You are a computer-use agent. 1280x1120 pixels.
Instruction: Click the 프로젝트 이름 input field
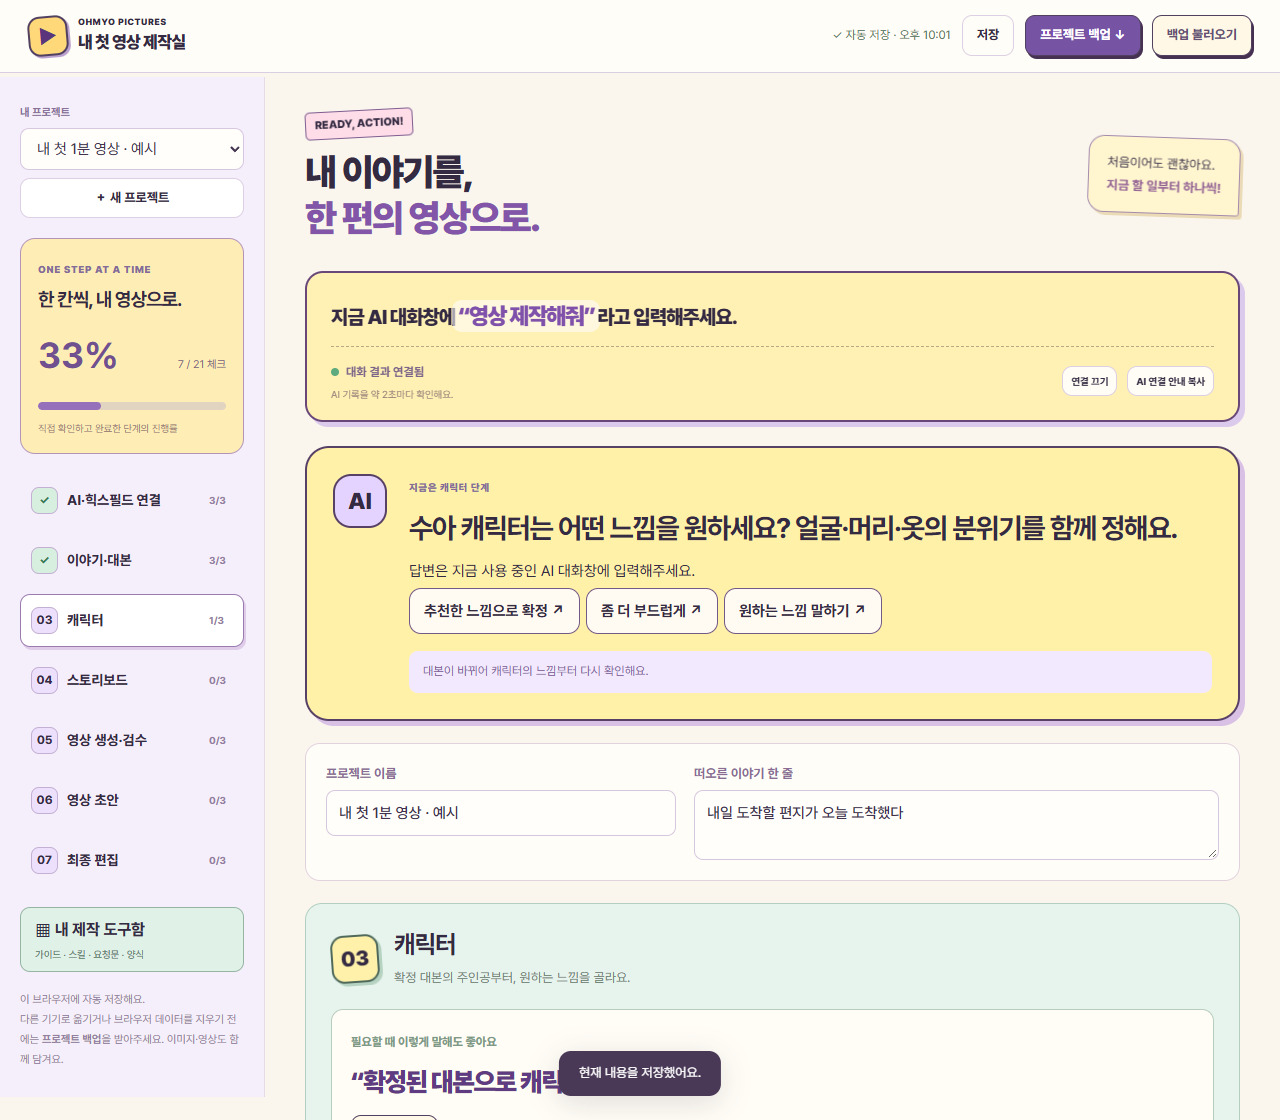tap(501, 813)
